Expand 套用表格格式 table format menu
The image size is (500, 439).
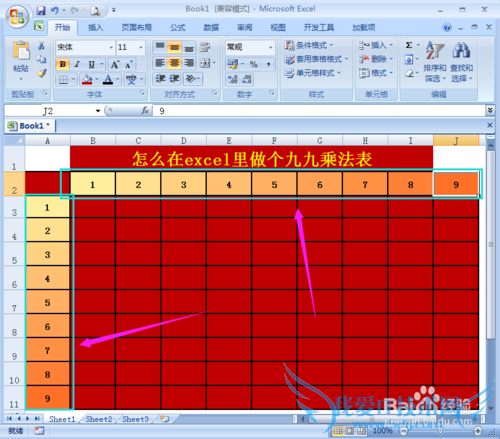coord(317,59)
